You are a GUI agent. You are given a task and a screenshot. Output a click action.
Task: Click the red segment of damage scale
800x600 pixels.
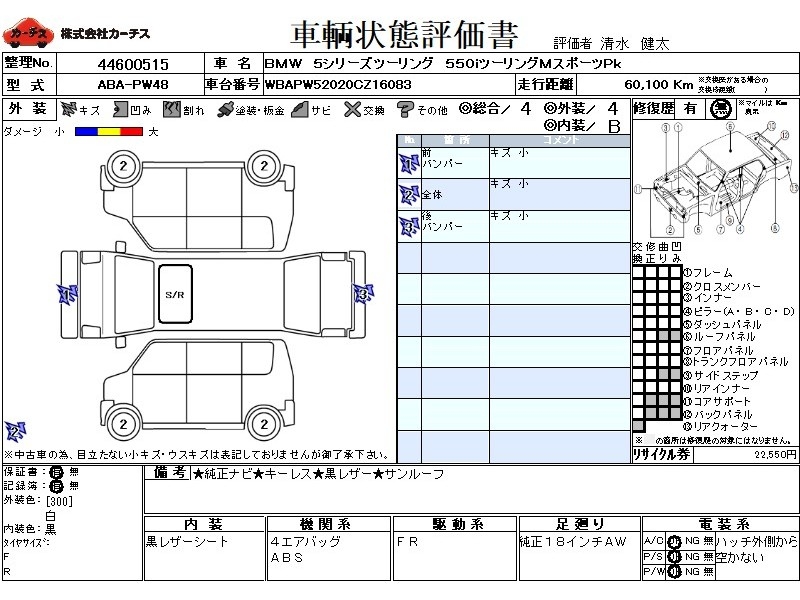(x=132, y=132)
